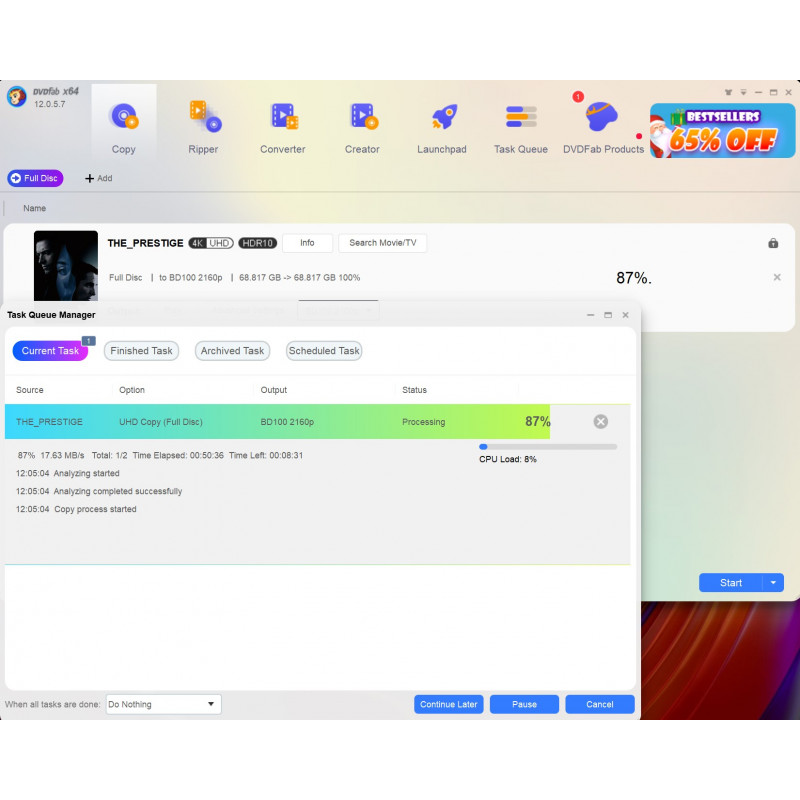This screenshot has width=800, height=800.
Task: Click the Add source button
Action: (x=98, y=178)
